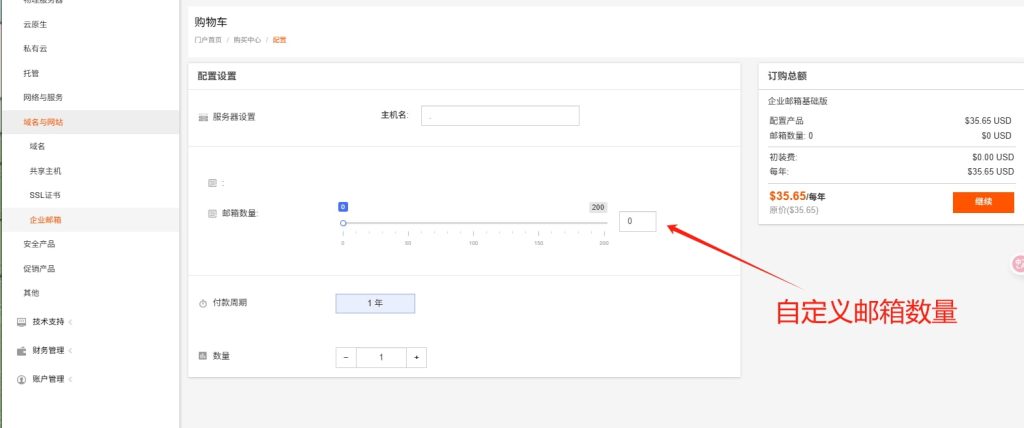Click the slider track near 100
This screenshot has width=1024, height=428.
(473, 223)
